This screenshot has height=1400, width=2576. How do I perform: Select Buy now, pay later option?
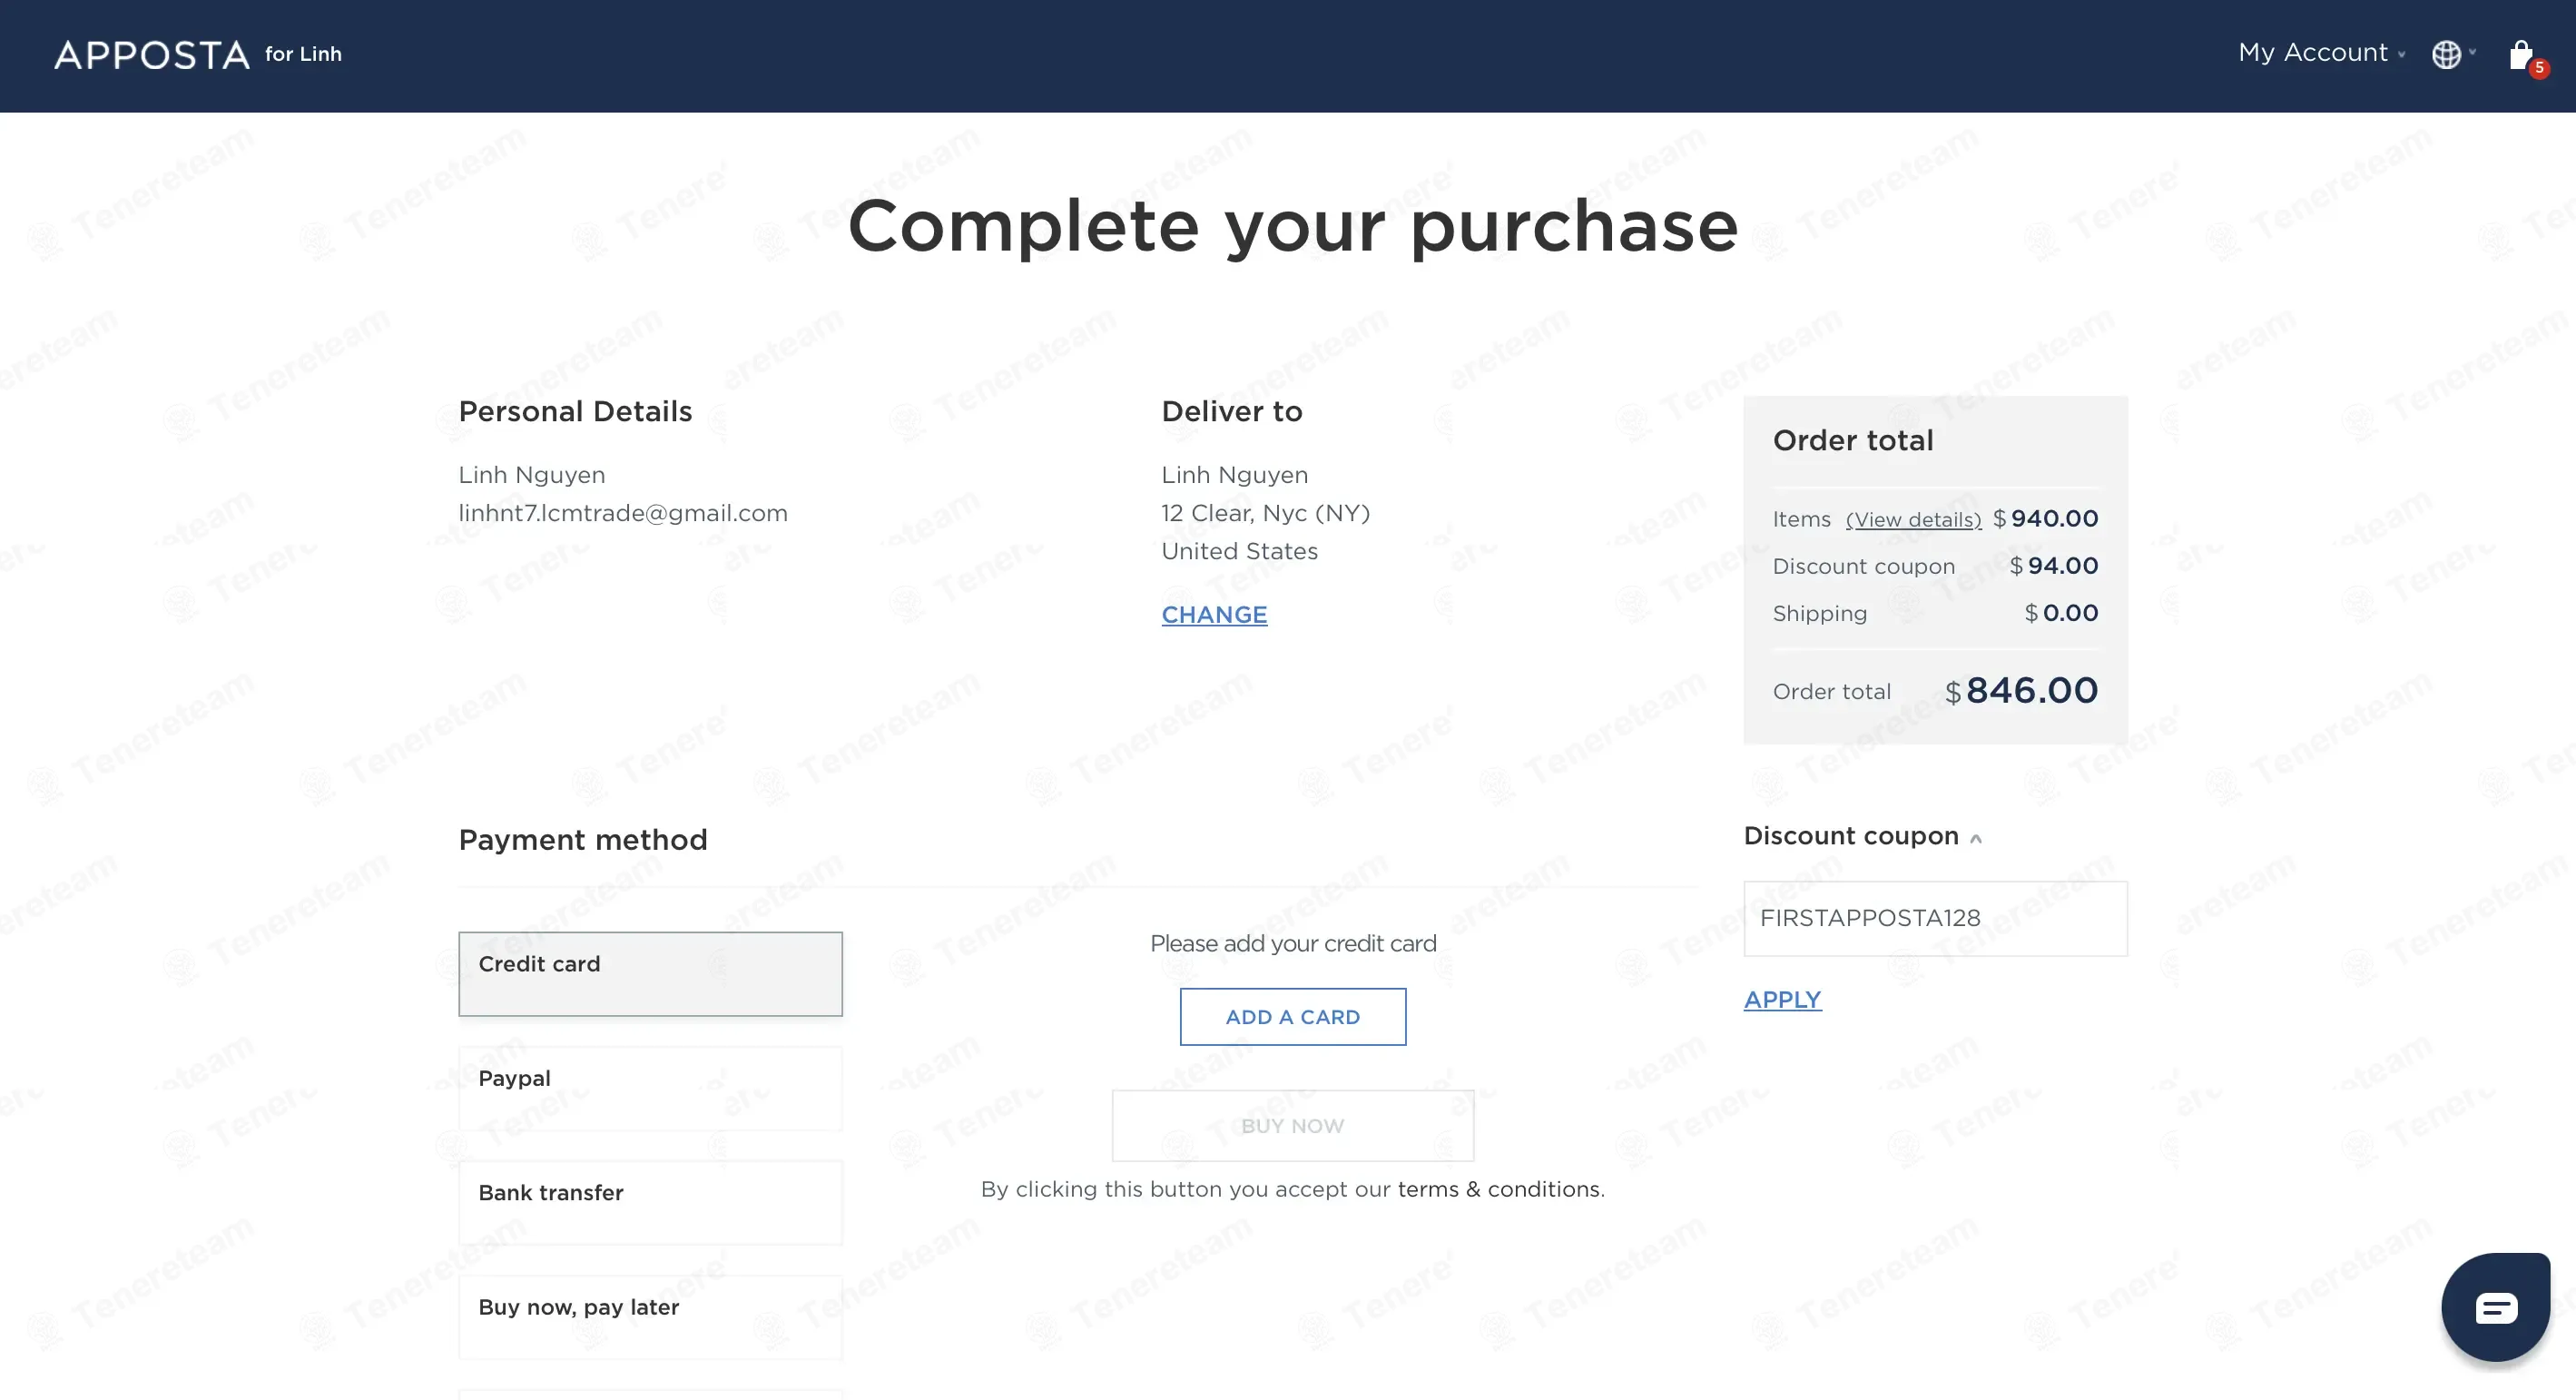point(650,1316)
